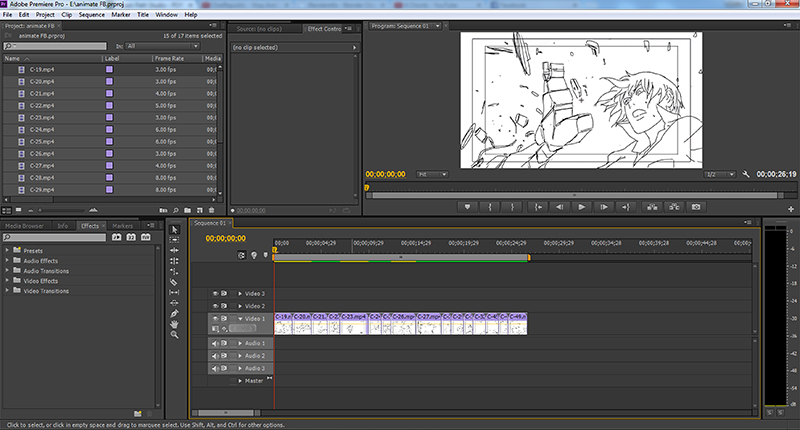Mute Audio 3 track output

[x=215, y=368]
